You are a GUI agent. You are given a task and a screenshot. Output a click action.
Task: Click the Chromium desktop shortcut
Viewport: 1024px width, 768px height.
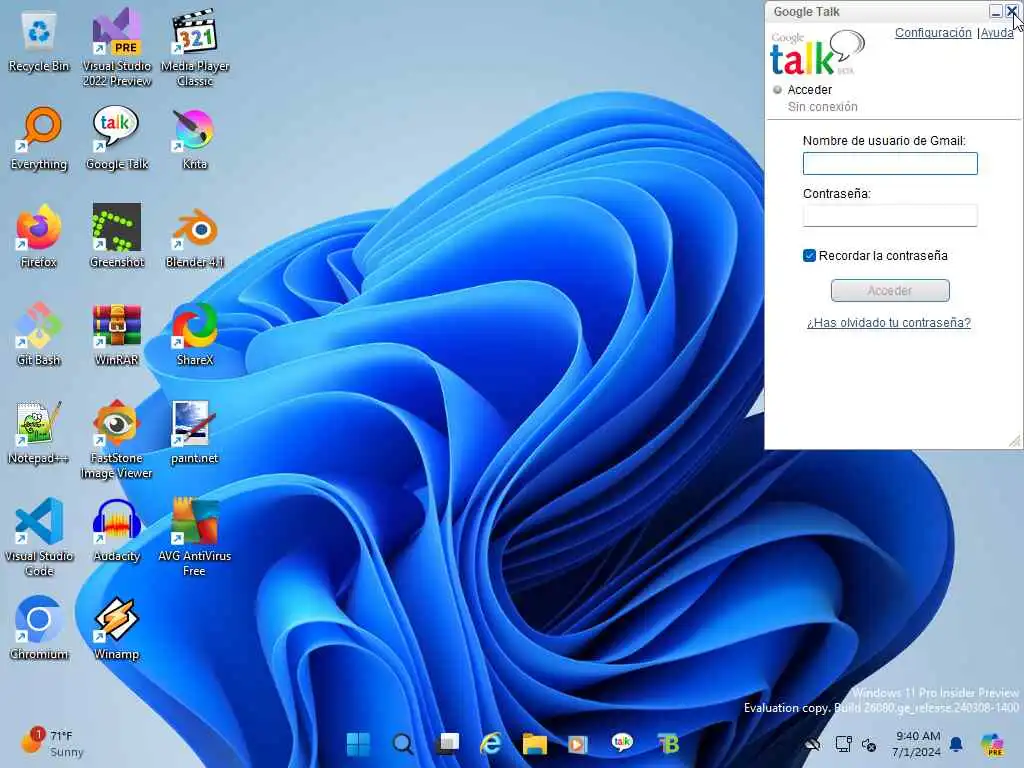(39, 630)
